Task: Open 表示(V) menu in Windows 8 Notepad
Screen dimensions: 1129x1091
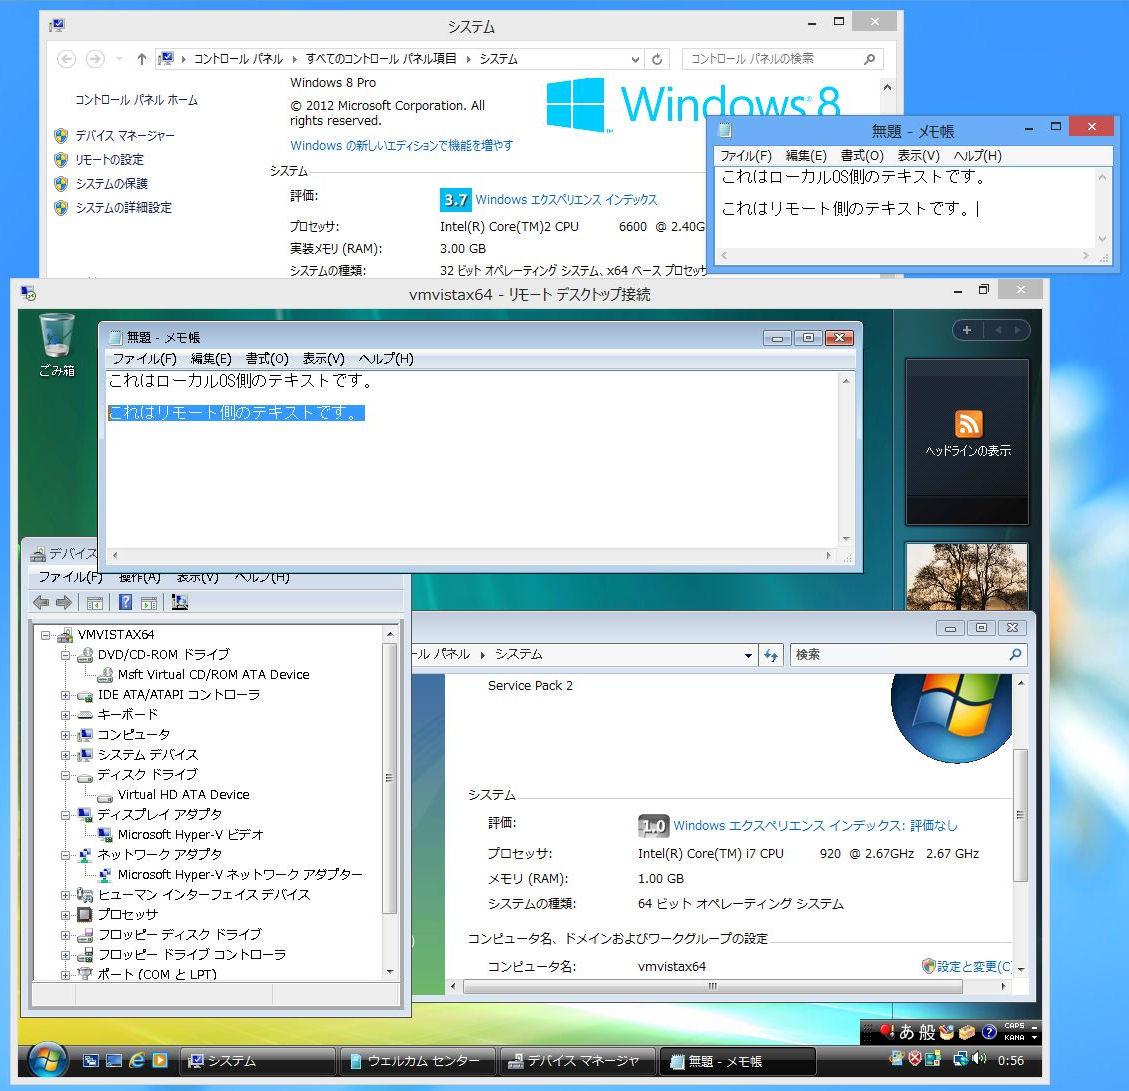Action: [x=918, y=156]
